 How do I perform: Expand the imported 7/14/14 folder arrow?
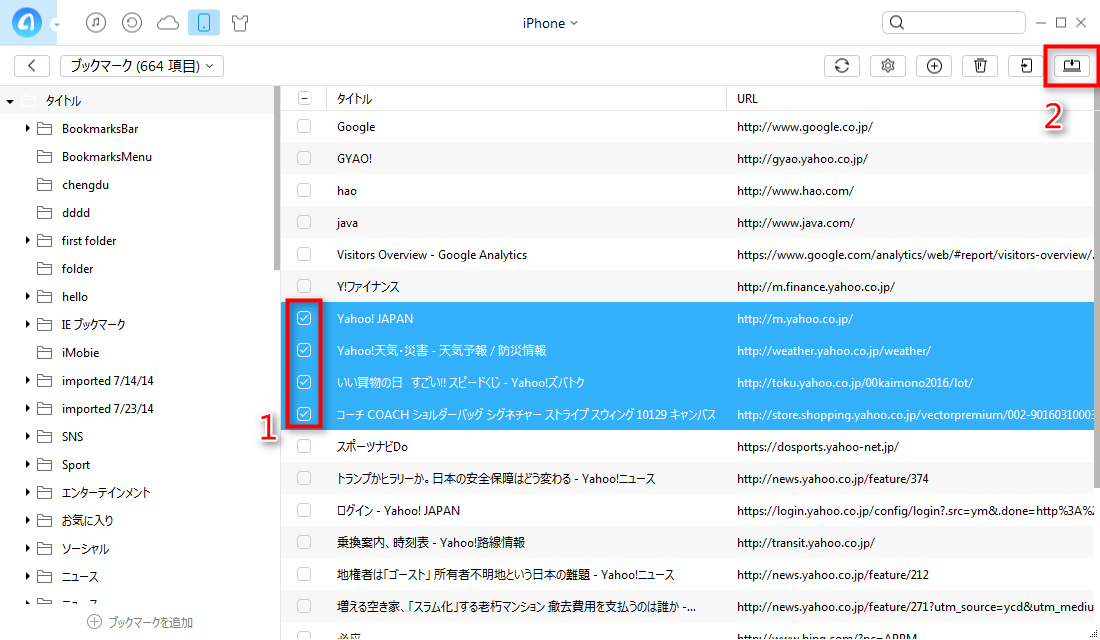[27, 380]
